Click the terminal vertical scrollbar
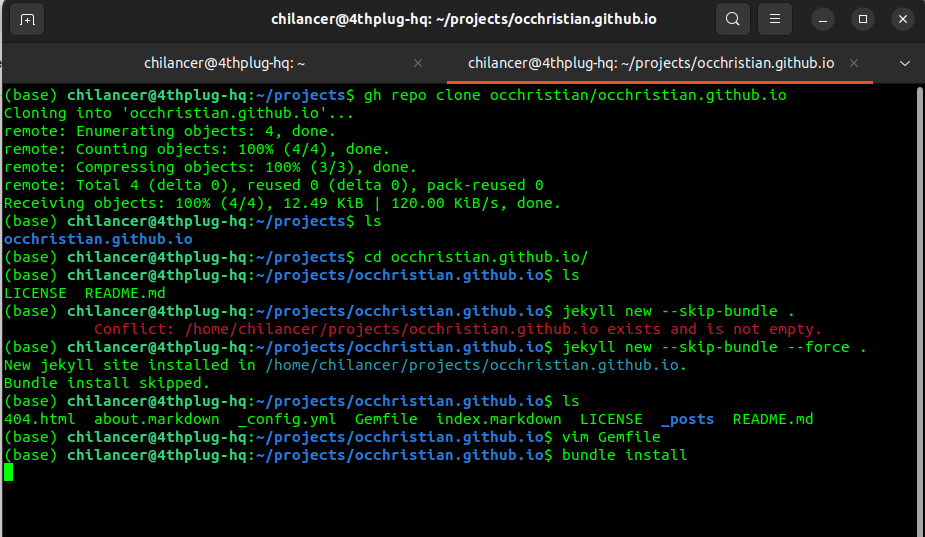Image resolution: width=925 pixels, height=537 pixels. point(920,310)
